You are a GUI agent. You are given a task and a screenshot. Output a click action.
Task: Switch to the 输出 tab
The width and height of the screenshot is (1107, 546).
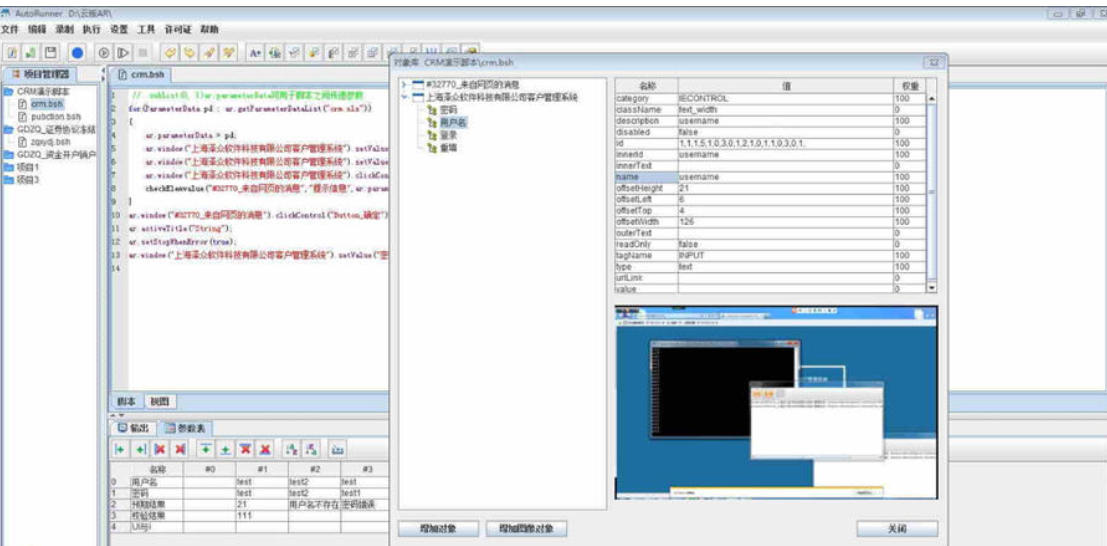tap(131, 427)
